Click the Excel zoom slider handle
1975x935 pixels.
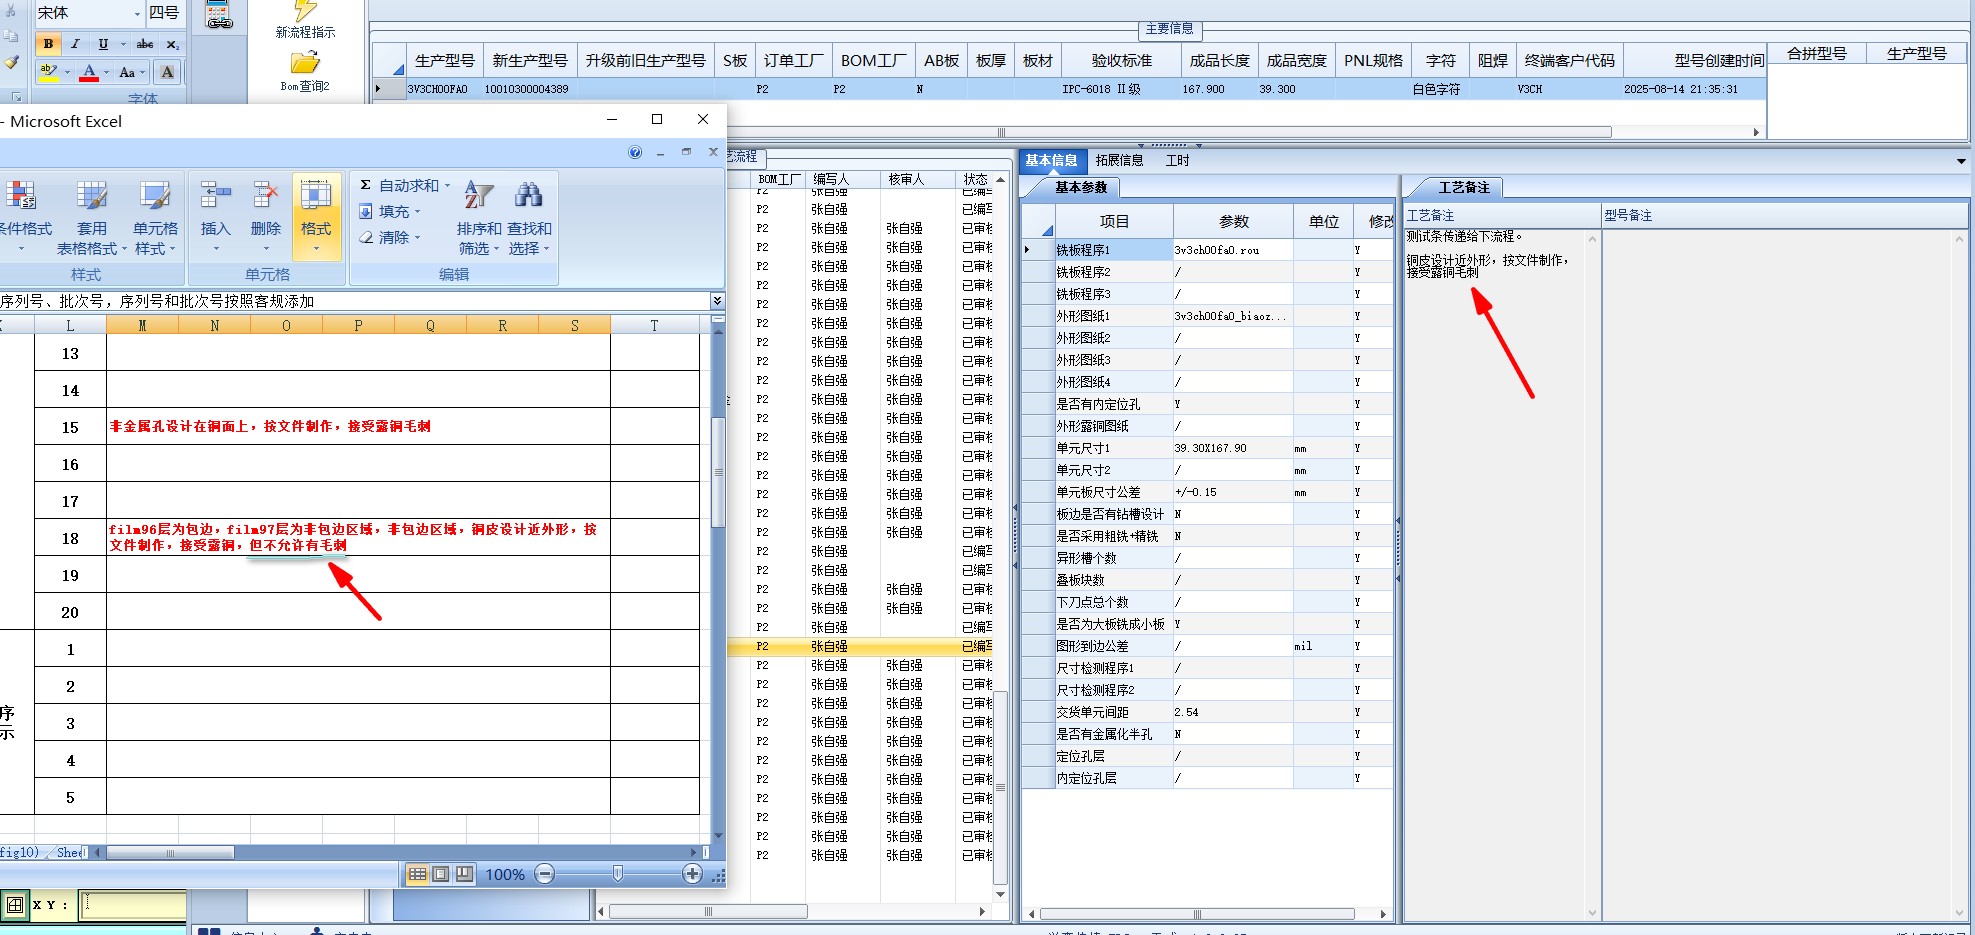tap(617, 874)
